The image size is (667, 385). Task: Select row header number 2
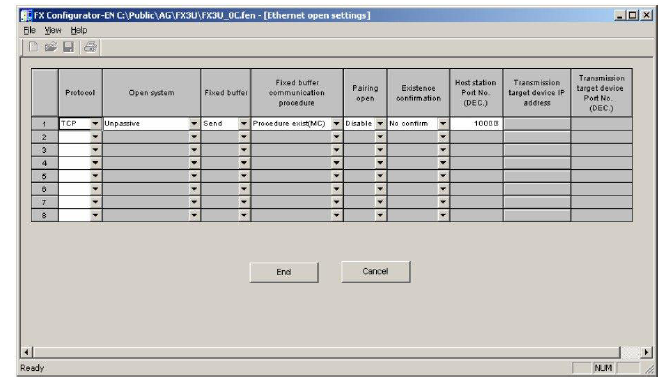click(x=44, y=137)
